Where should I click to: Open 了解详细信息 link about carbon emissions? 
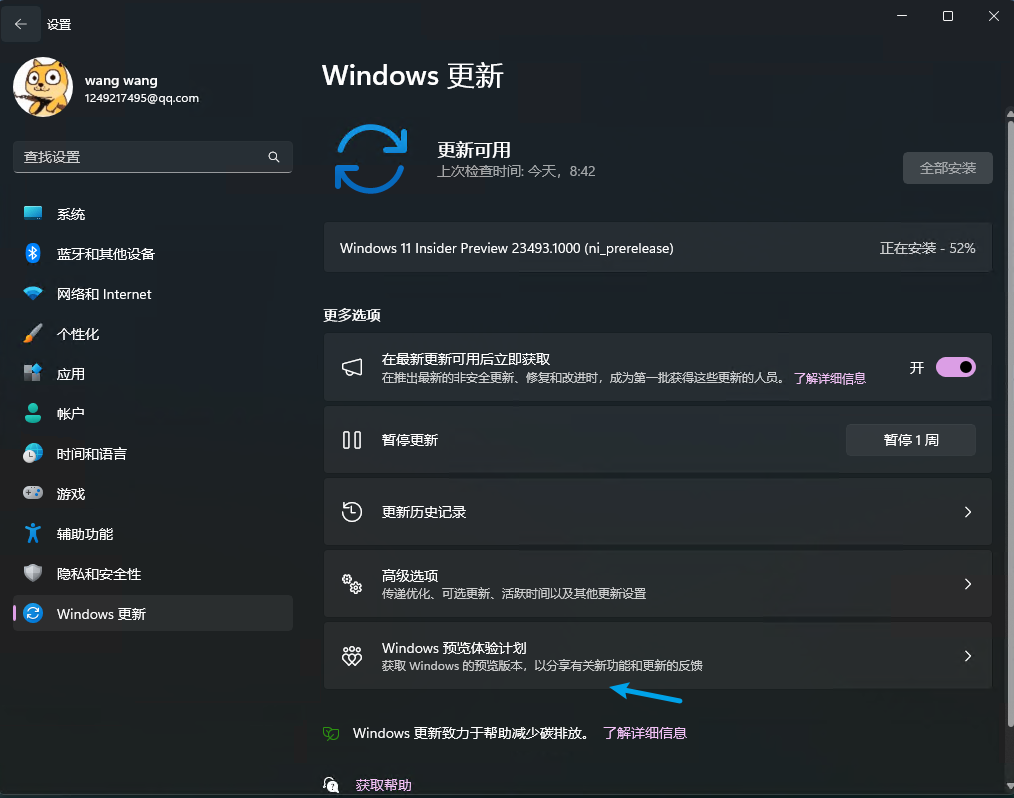[645, 733]
